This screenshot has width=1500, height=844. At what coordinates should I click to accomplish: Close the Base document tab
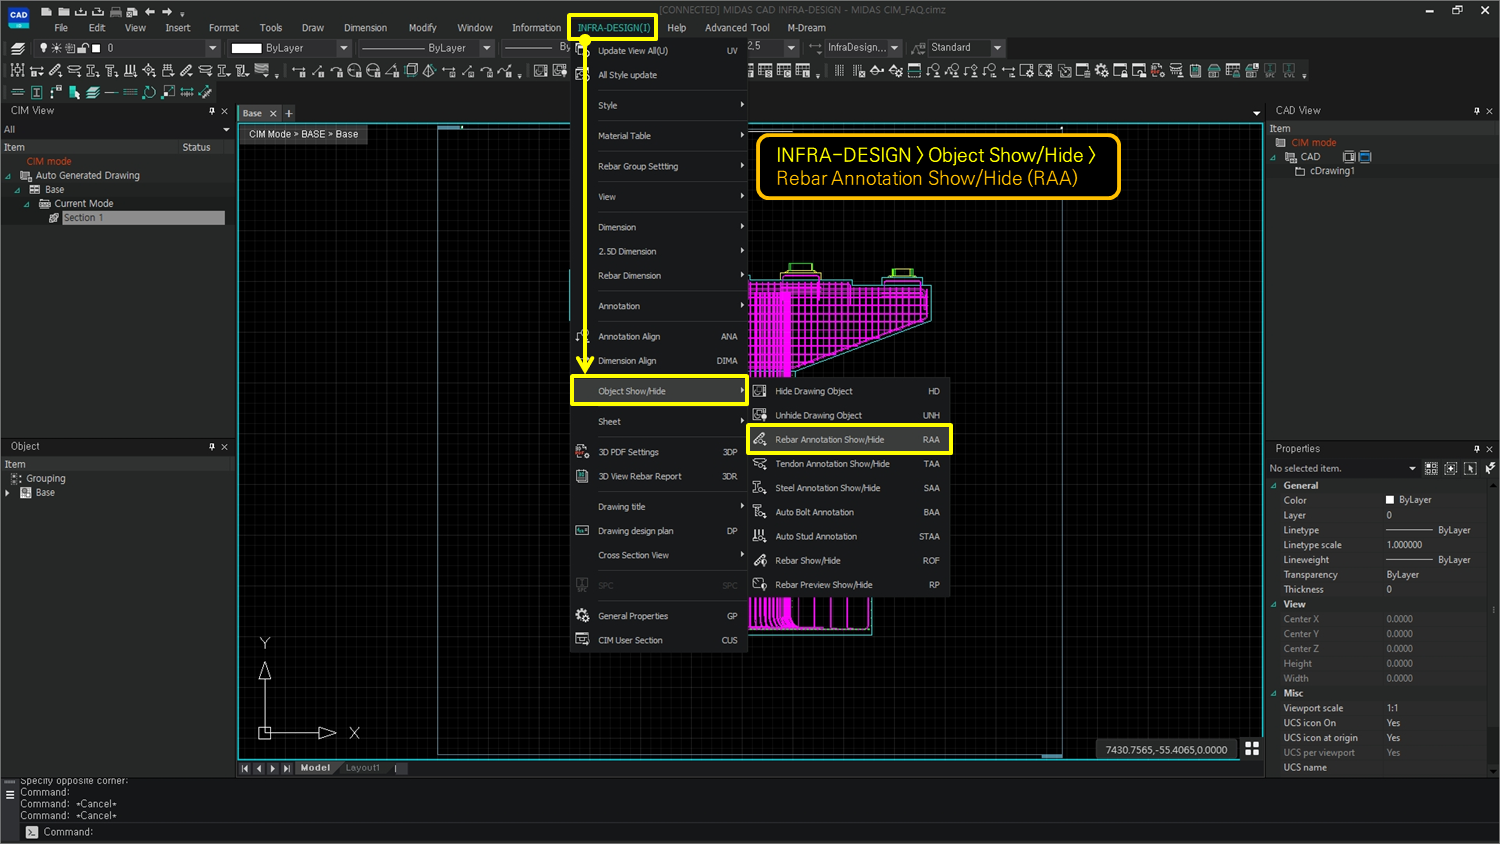click(273, 113)
